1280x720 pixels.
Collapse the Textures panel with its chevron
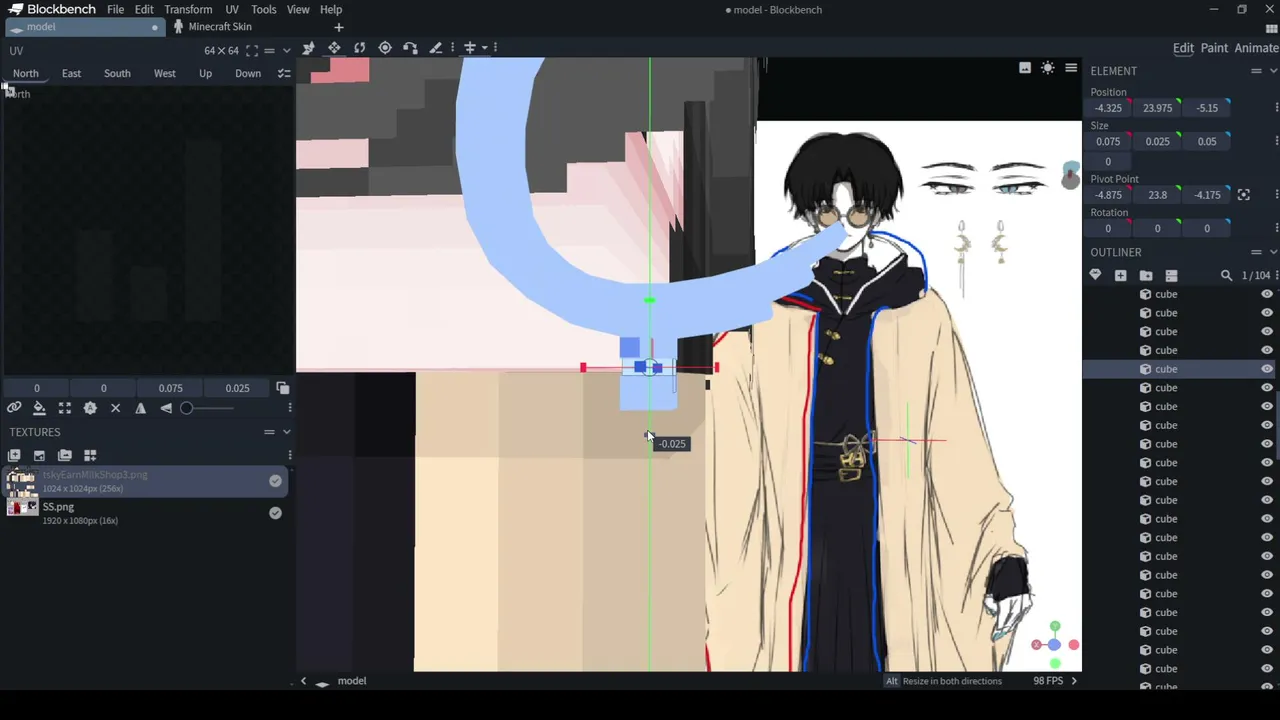click(x=286, y=432)
